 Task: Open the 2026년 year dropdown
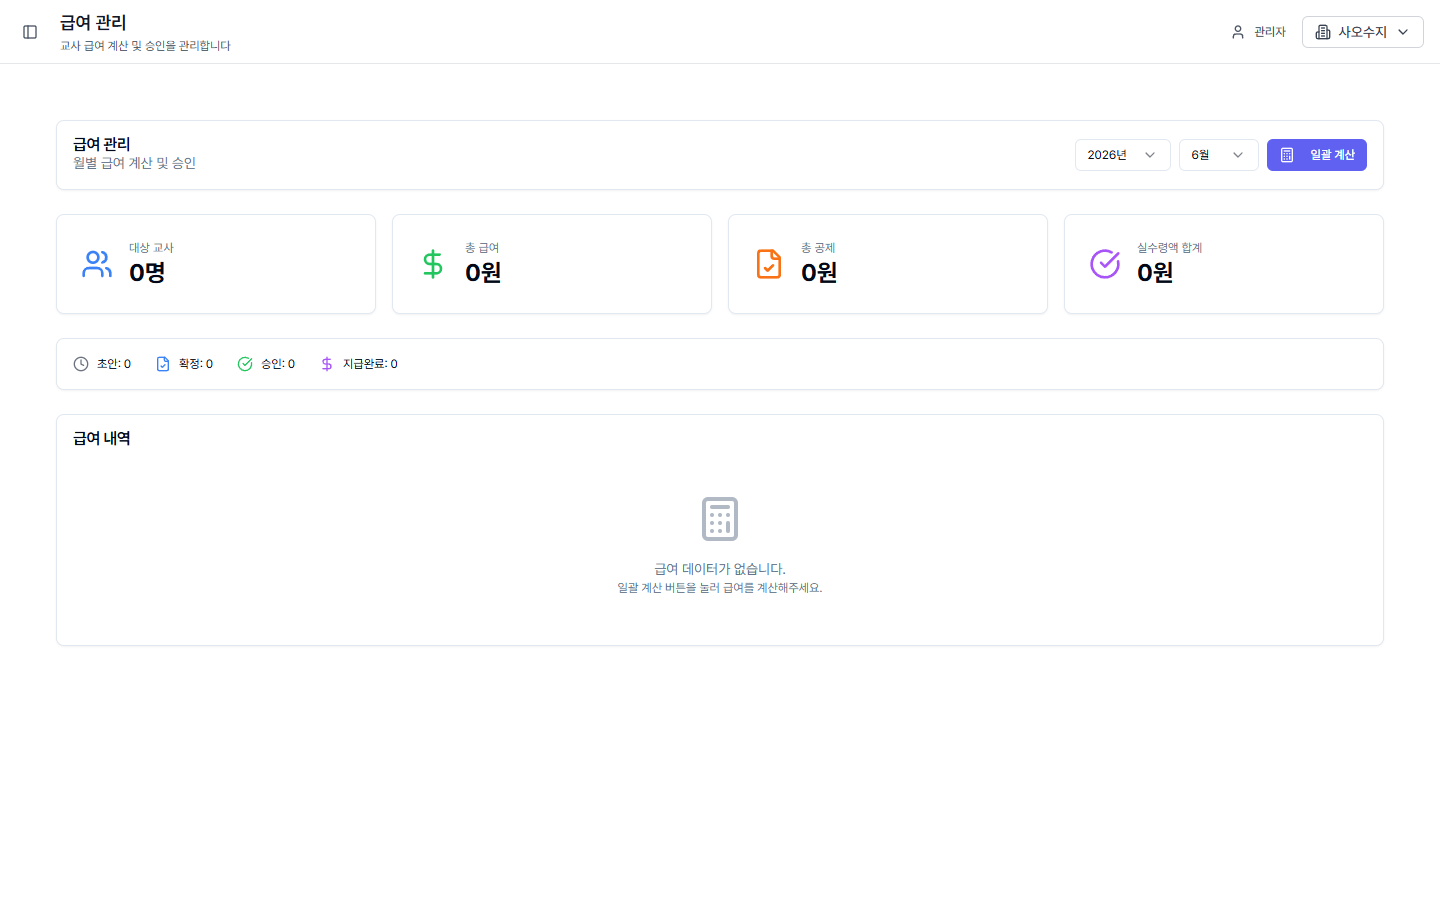coord(1122,155)
